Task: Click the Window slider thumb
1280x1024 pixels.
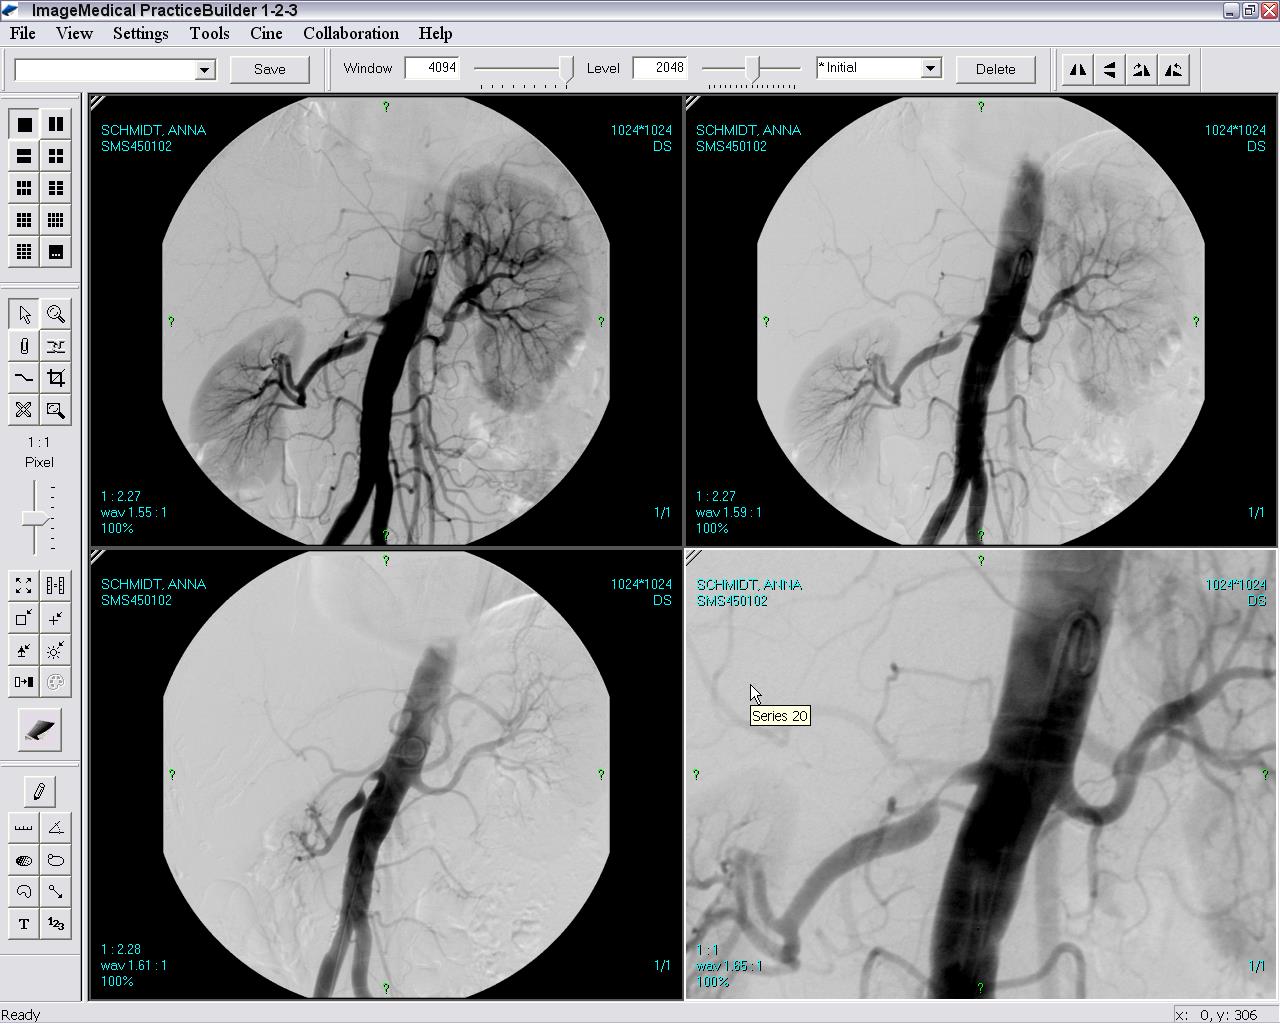Action: pos(567,69)
